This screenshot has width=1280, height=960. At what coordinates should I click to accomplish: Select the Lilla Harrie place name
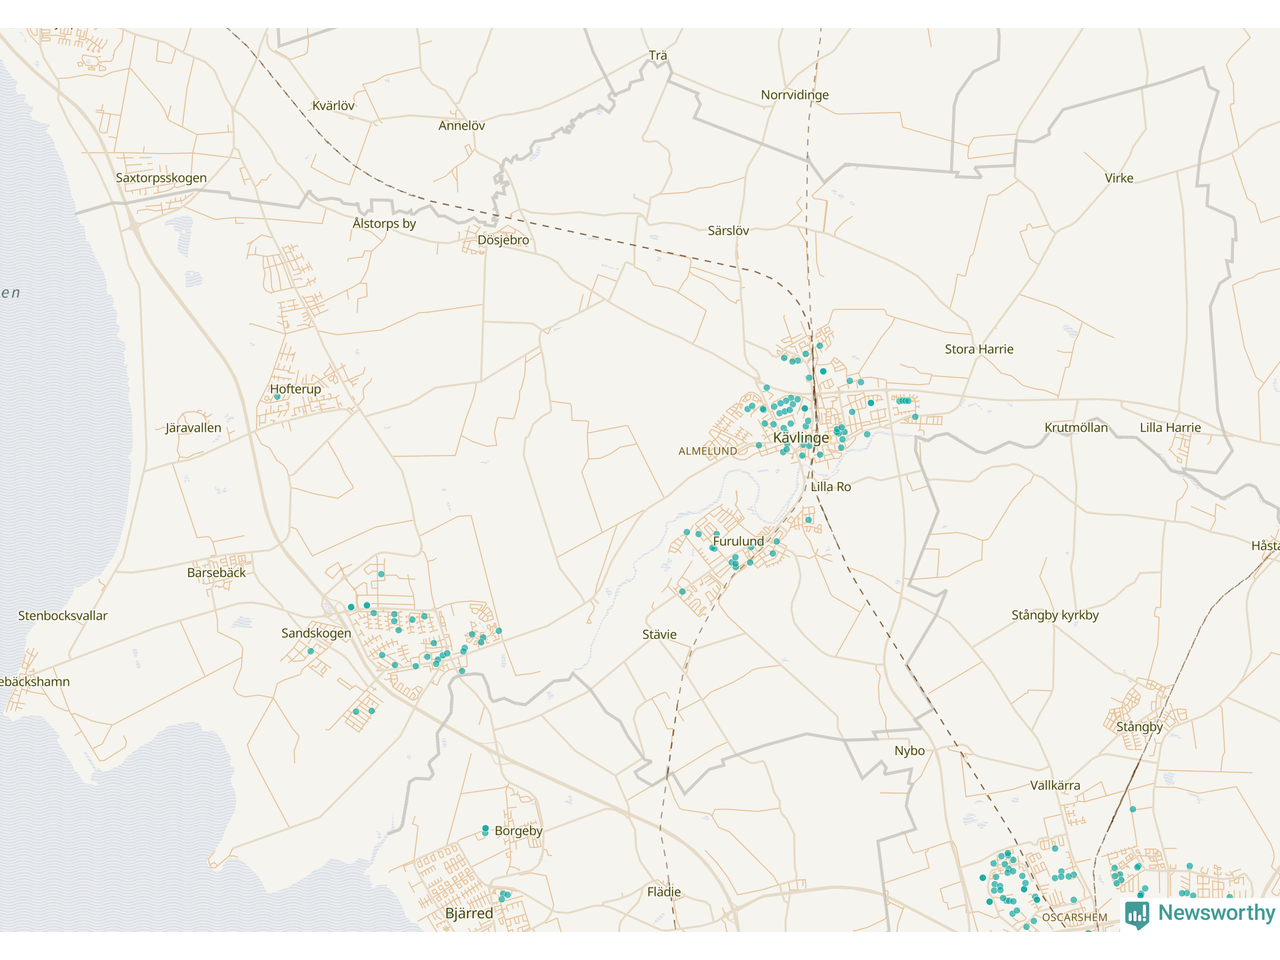[1170, 427]
